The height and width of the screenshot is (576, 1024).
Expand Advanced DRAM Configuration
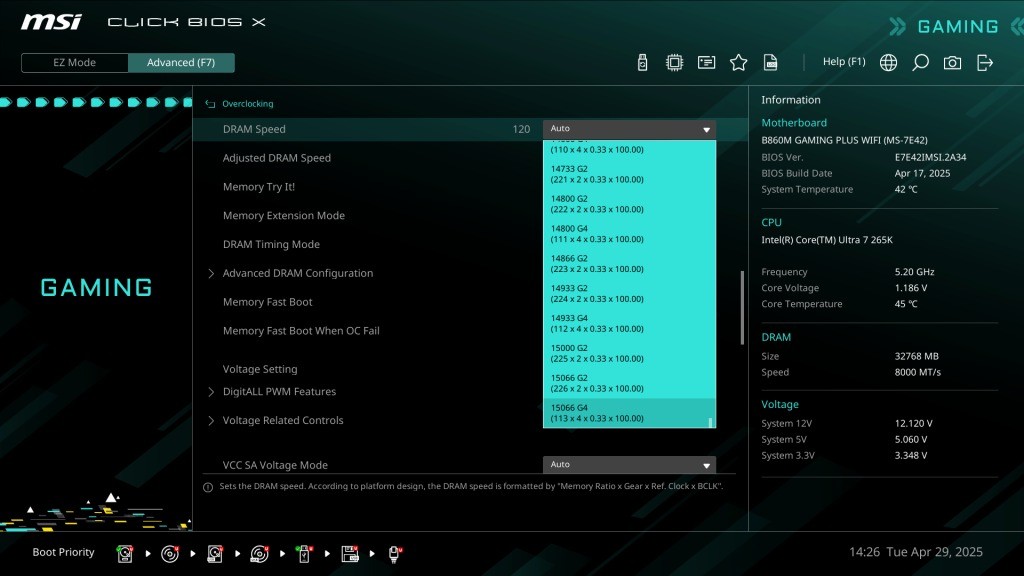[297, 273]
